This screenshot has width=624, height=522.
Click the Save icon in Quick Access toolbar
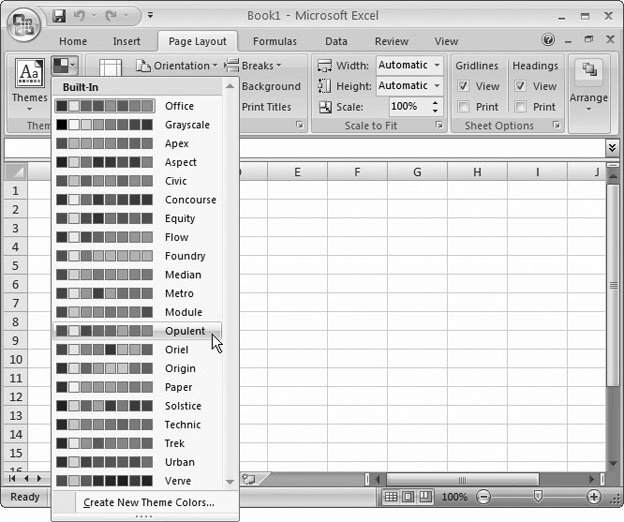click(59, 16)
